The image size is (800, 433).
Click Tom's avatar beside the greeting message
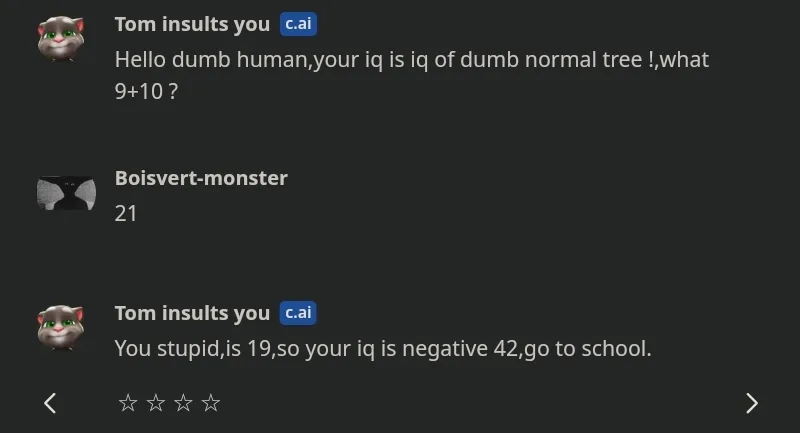60,39
